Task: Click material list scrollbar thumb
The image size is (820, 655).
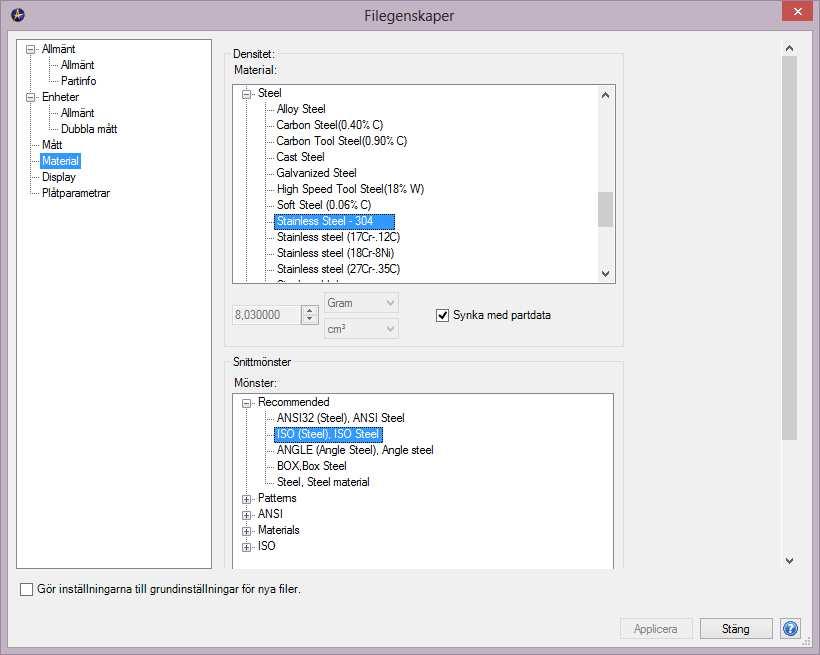Action: tap(605, 209)
